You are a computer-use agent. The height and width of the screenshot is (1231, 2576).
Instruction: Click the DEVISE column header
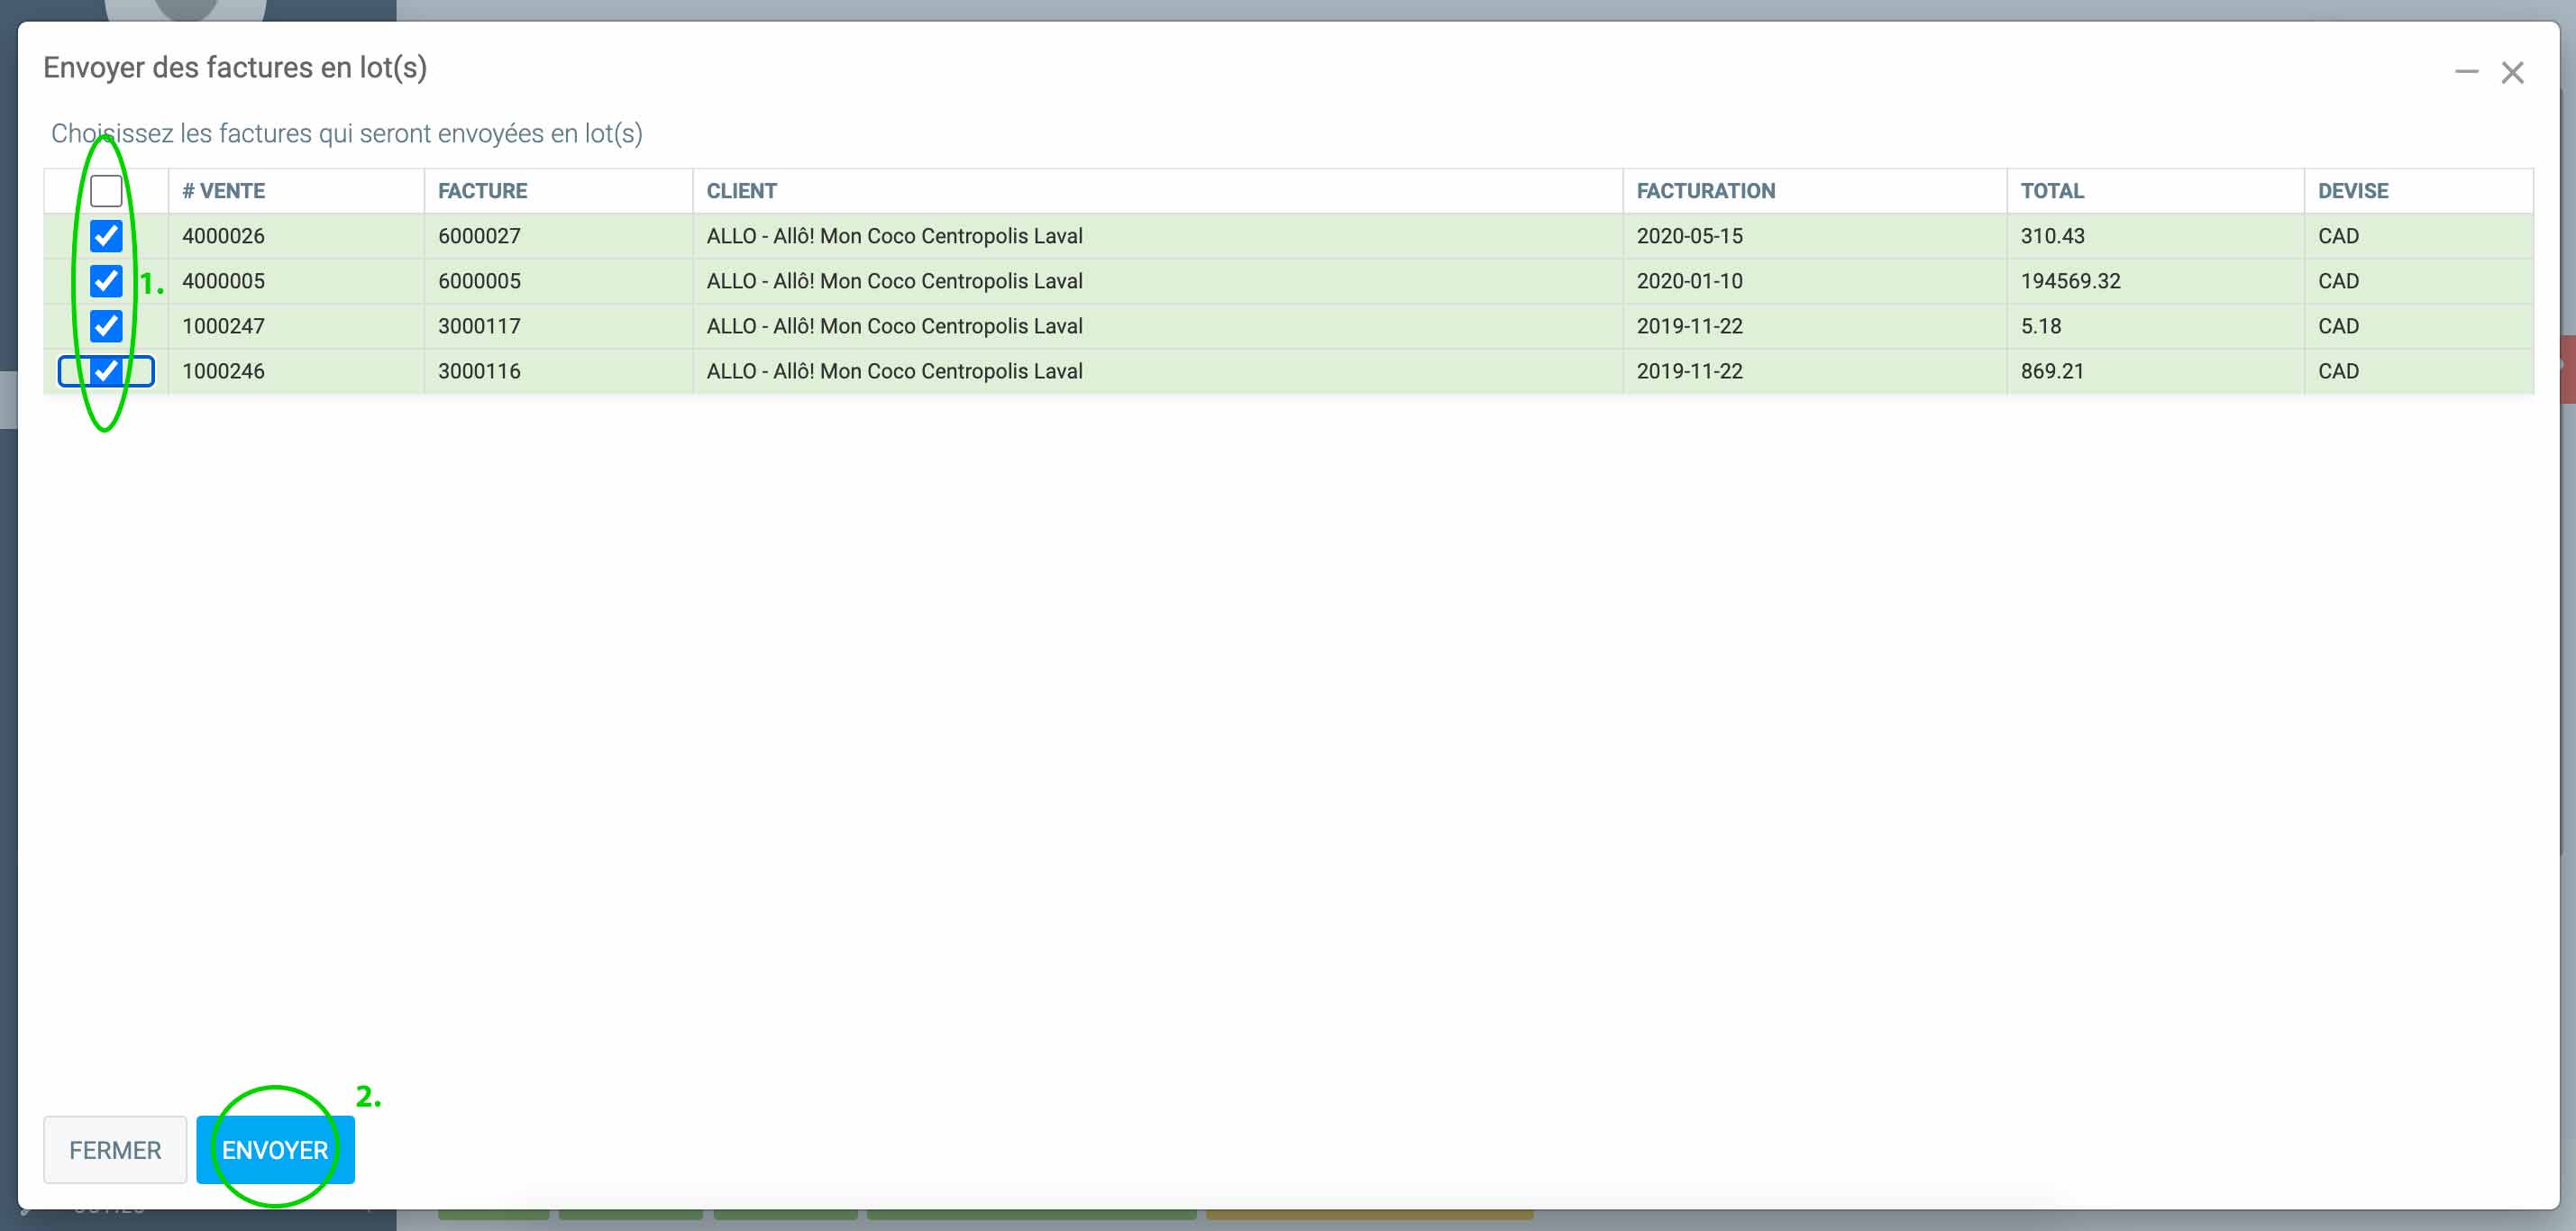[x=2352, y=191]
